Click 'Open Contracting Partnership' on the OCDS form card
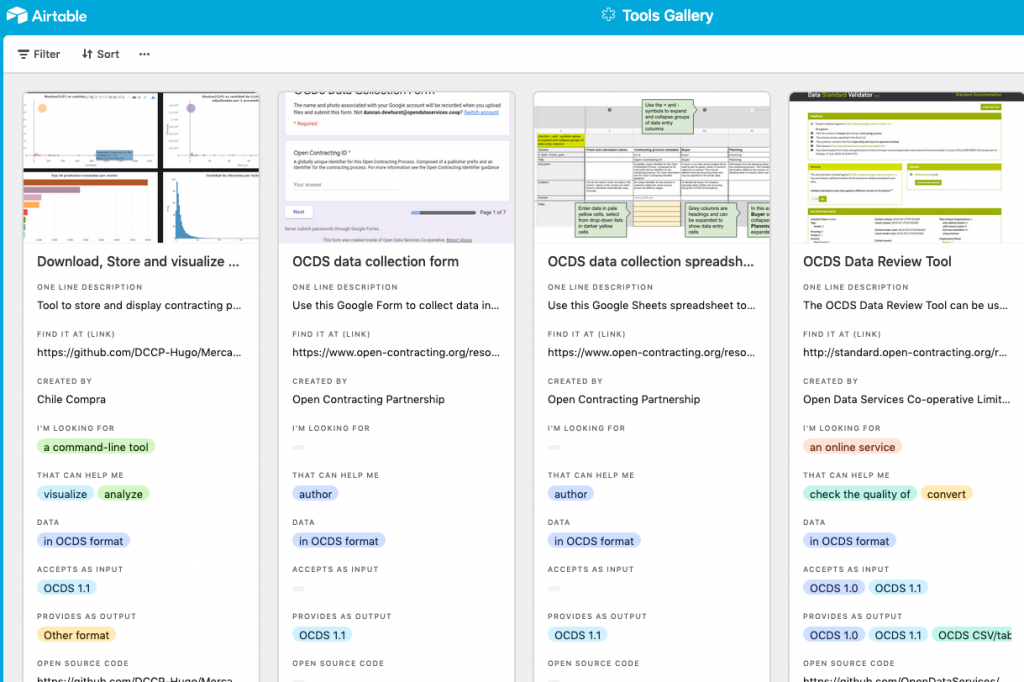The width and height of the screenshot is (1024, 682). point(368,399)
